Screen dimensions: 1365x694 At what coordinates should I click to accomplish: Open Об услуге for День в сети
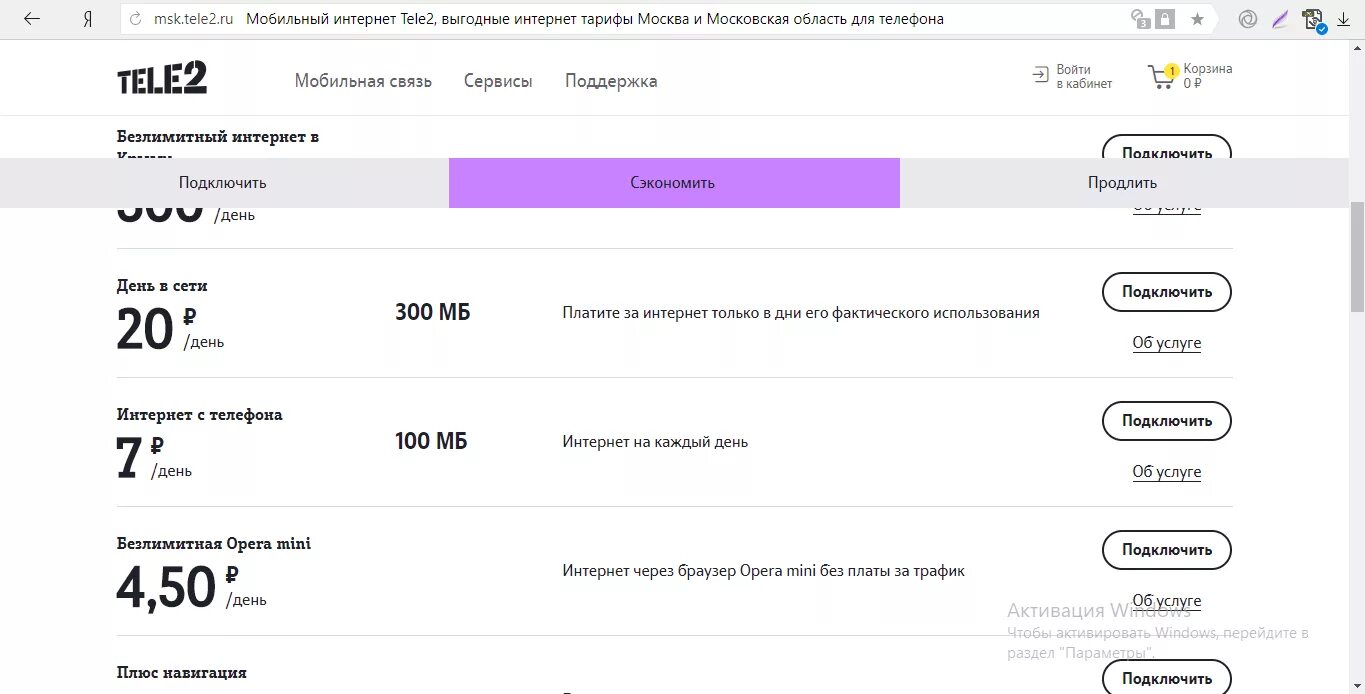(x=1167, y=343)
